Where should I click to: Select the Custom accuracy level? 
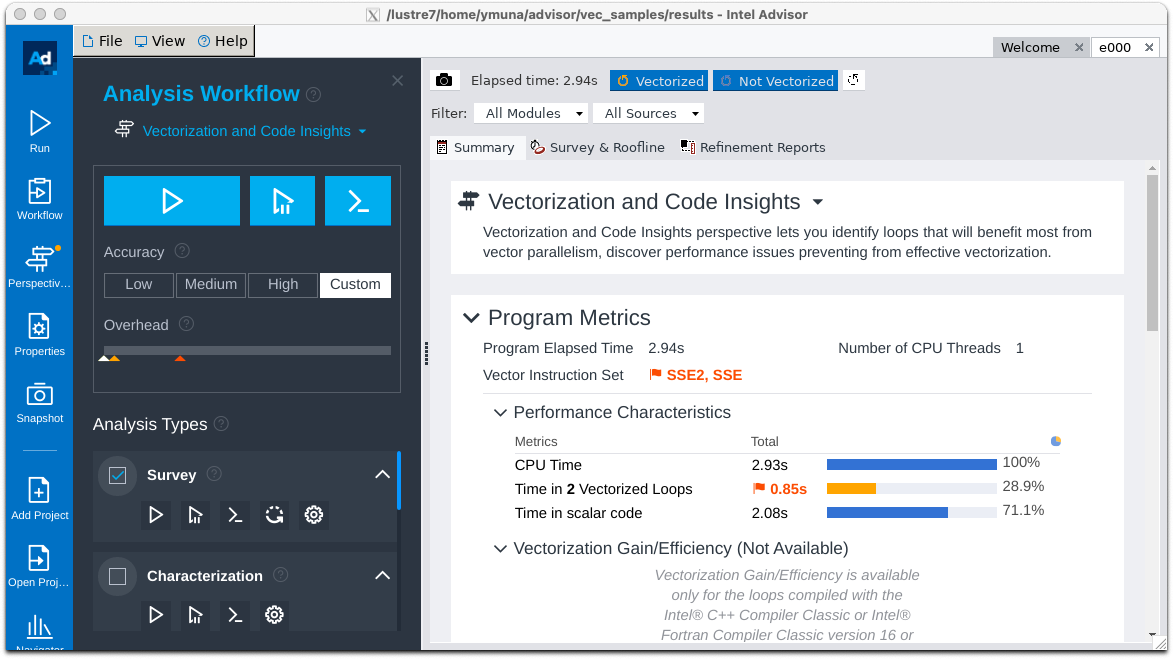click(x=355, y=285)
